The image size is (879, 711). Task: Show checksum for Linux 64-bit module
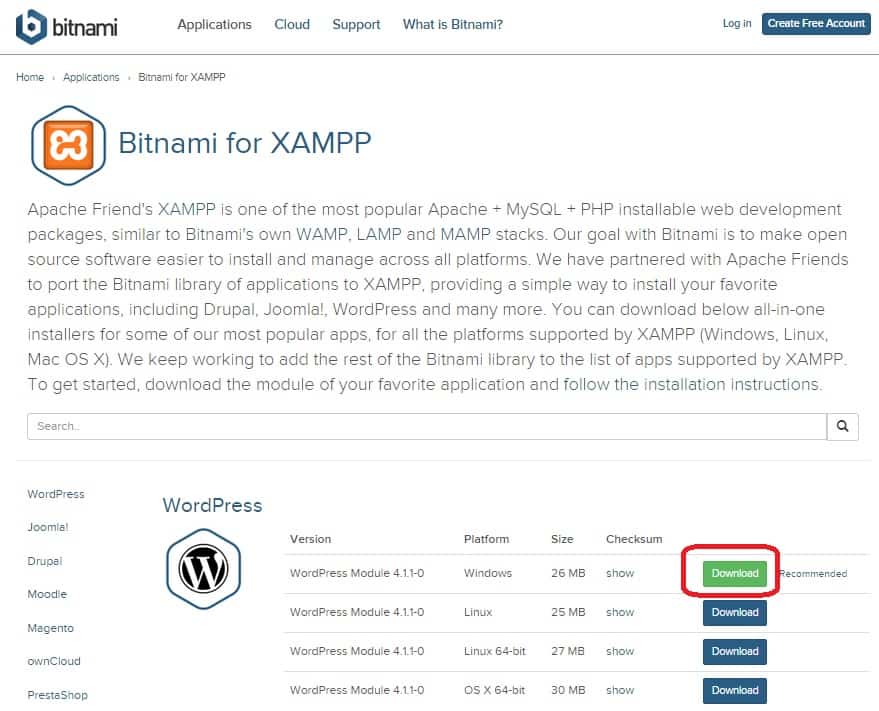[x=619, y=651]
